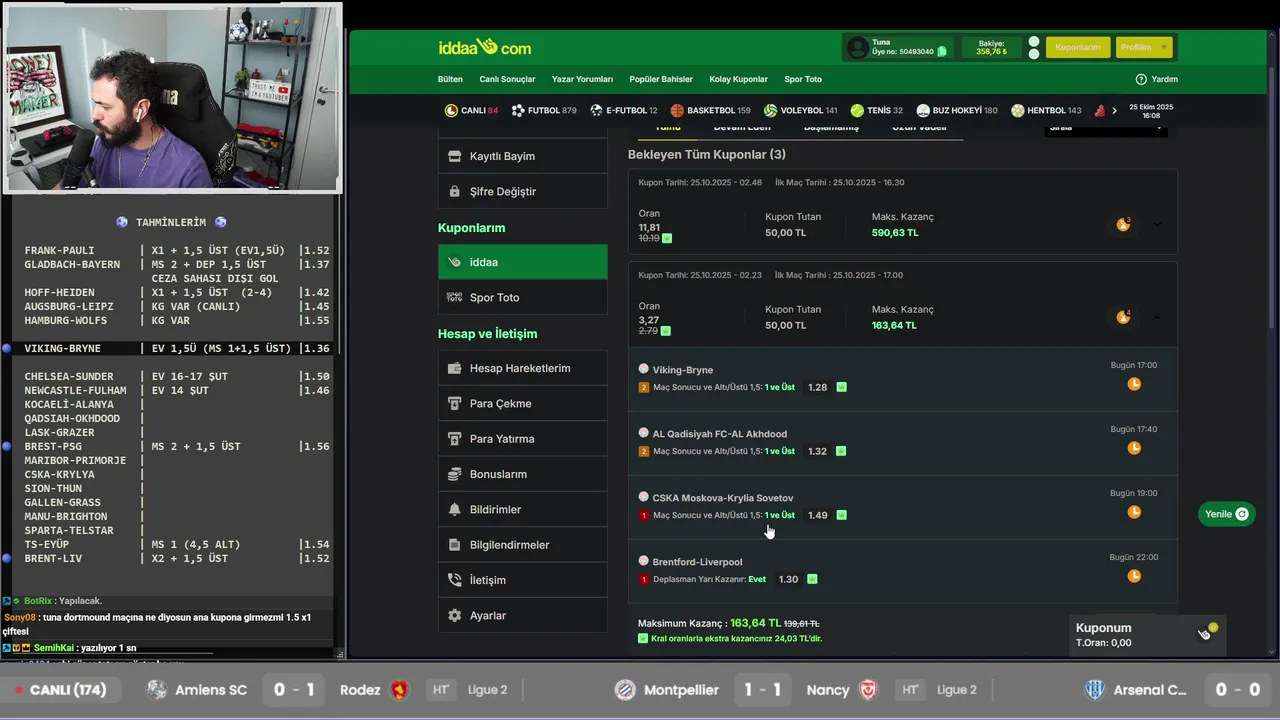Click the yellow Kuponlarım button
The height and width of the screenshot is (720, 1280).
pyautogui.click(x=1078, y=47)
